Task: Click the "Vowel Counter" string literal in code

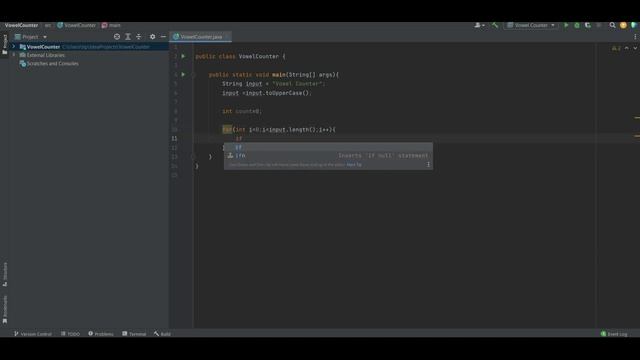Action: [297, 84]
